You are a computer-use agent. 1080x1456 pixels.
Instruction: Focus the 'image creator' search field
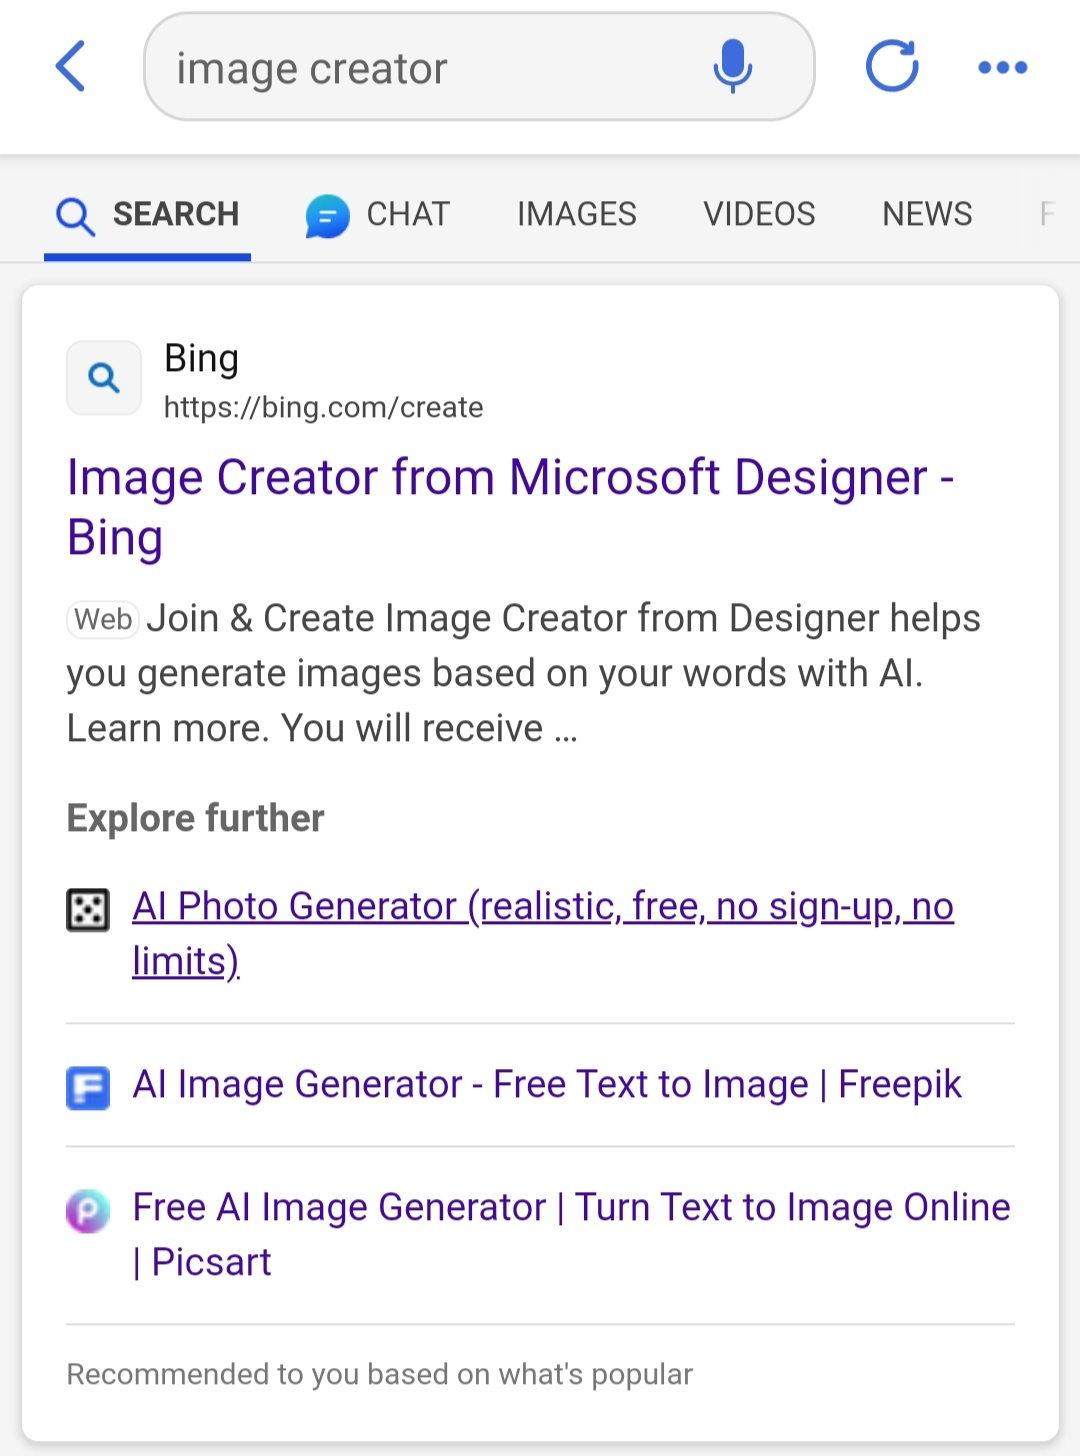pos(479,67)
